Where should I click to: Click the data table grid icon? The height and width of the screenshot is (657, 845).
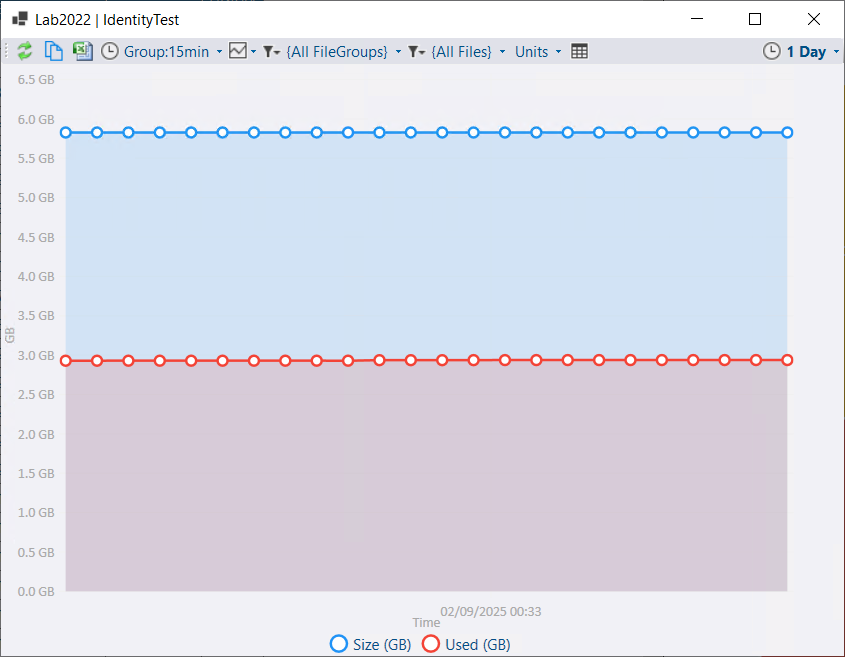[x=579, y=52]
